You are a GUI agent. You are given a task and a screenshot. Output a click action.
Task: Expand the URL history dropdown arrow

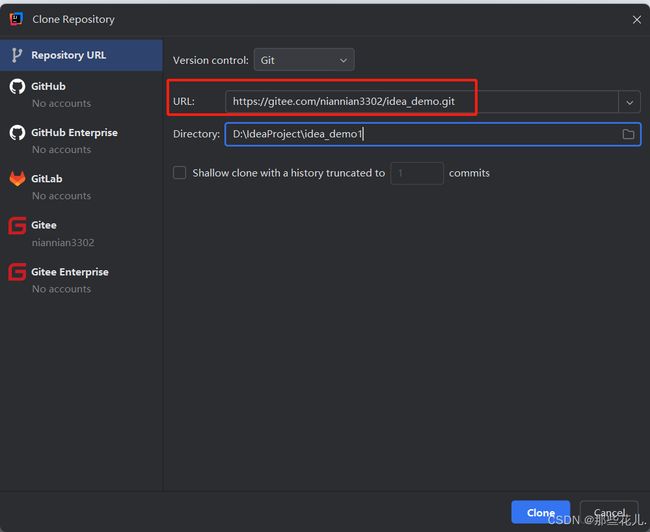tap(629, 102)
